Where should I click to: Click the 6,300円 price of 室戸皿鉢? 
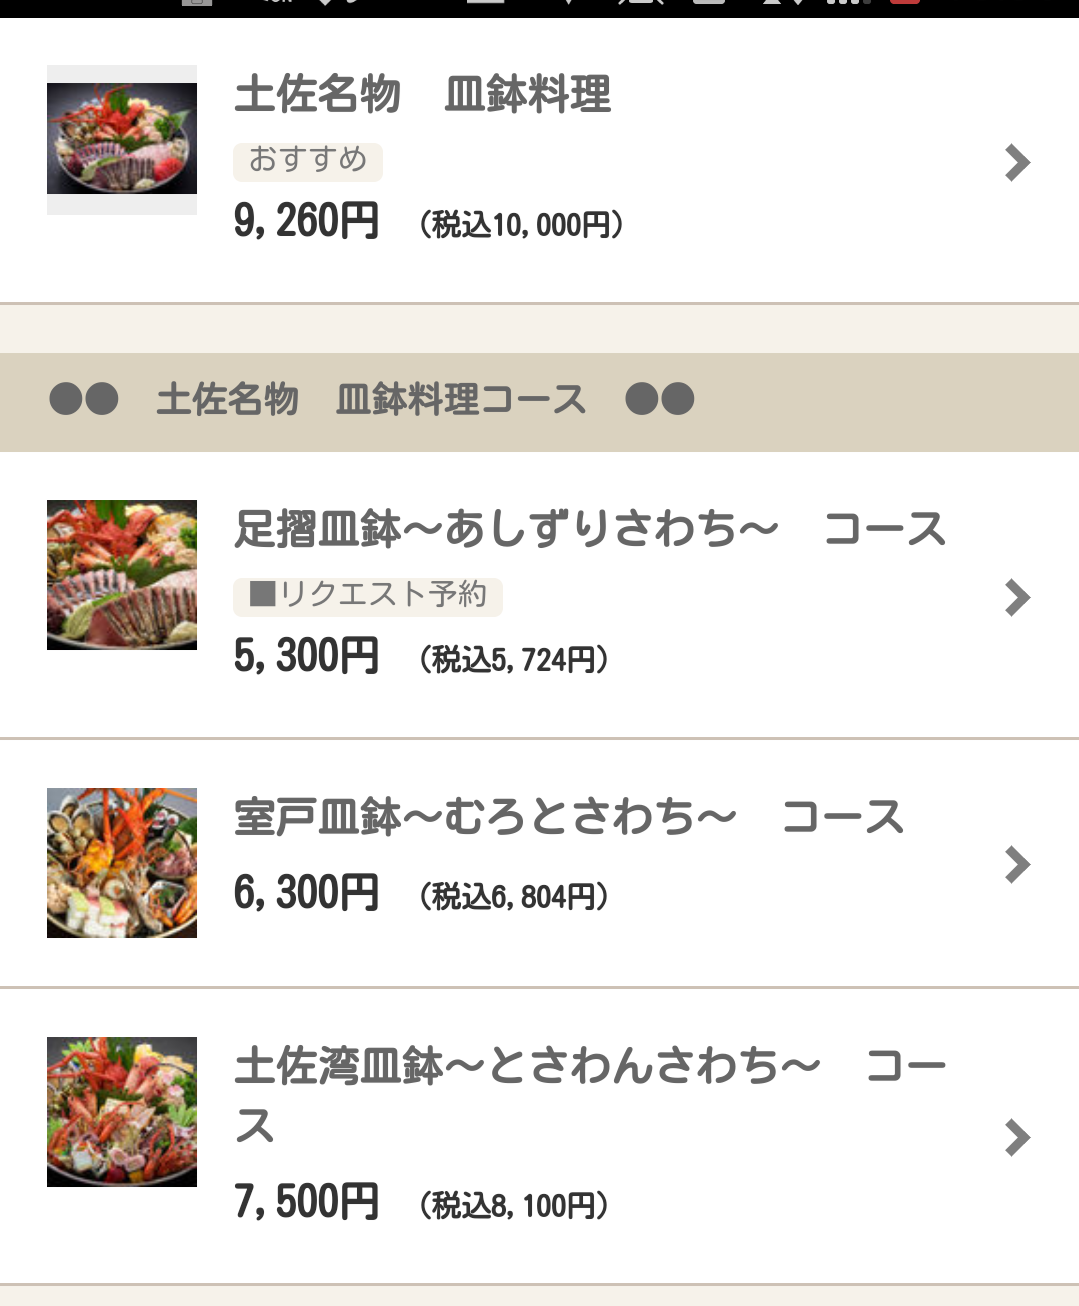(x=306, y=893)
